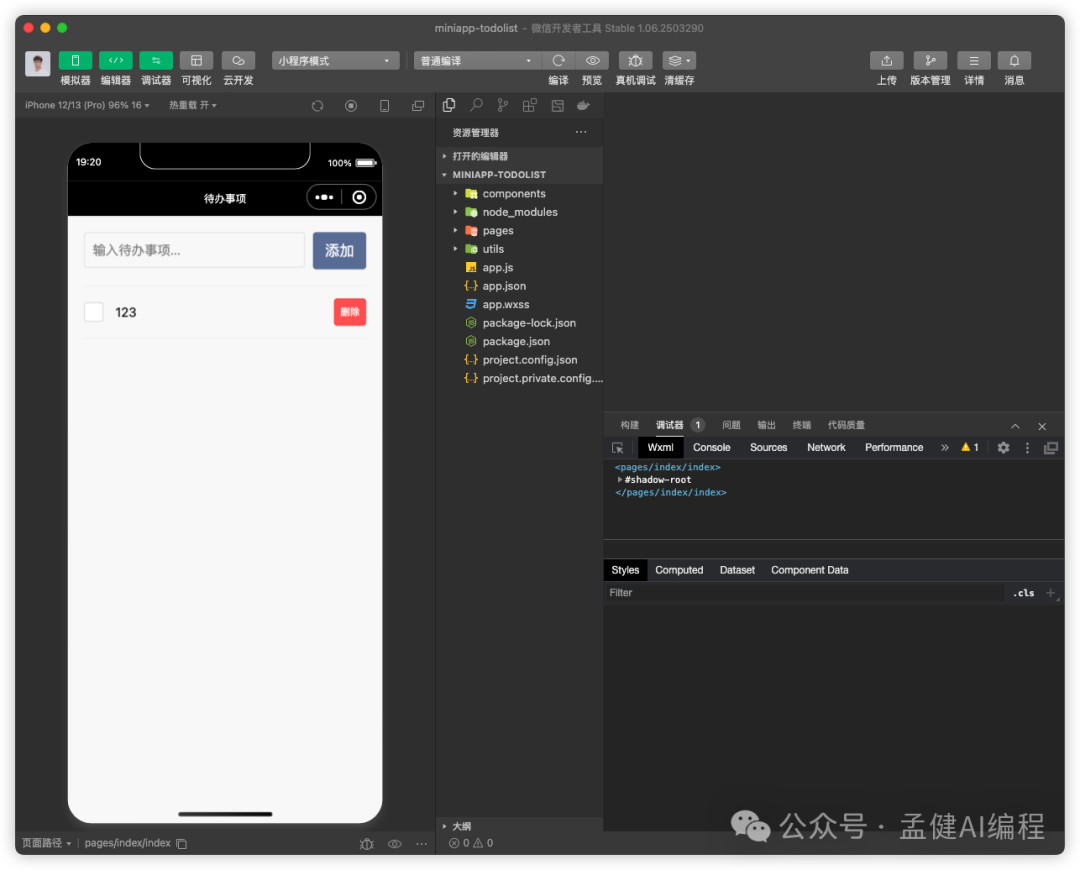Expand the 大纲 outline section

click(520, 826)
